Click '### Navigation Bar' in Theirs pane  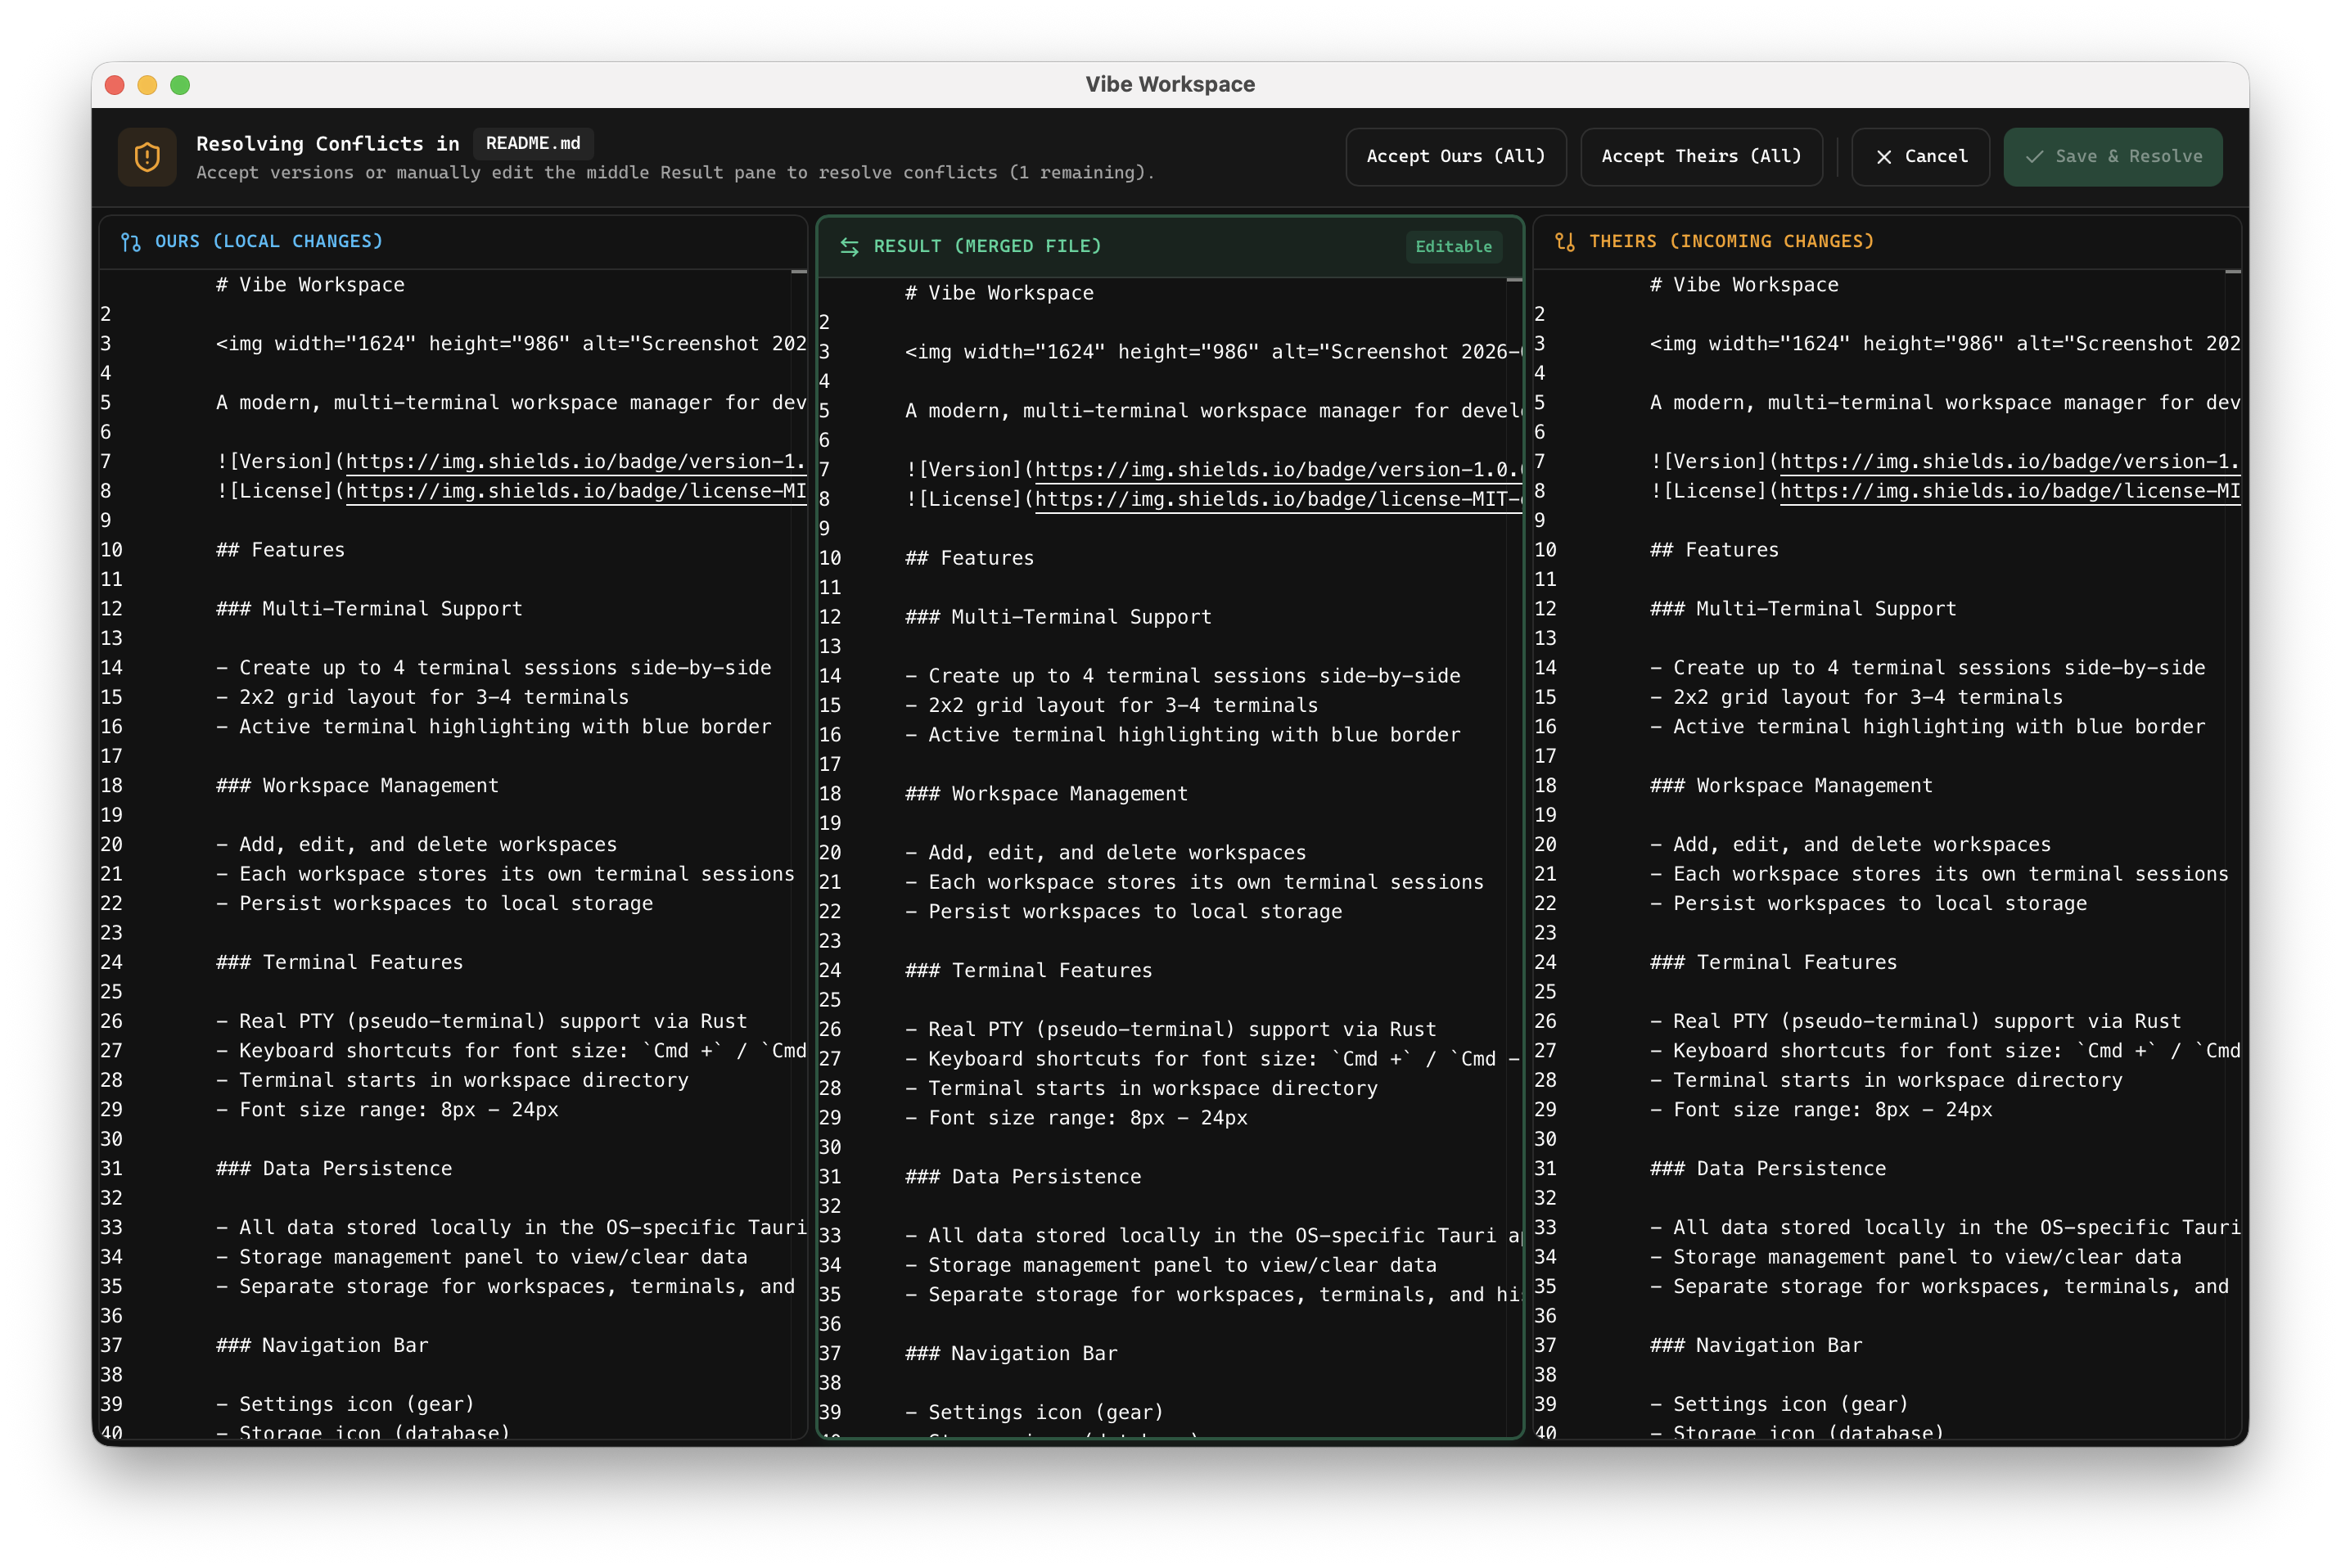click(x=1756, y=1346)
